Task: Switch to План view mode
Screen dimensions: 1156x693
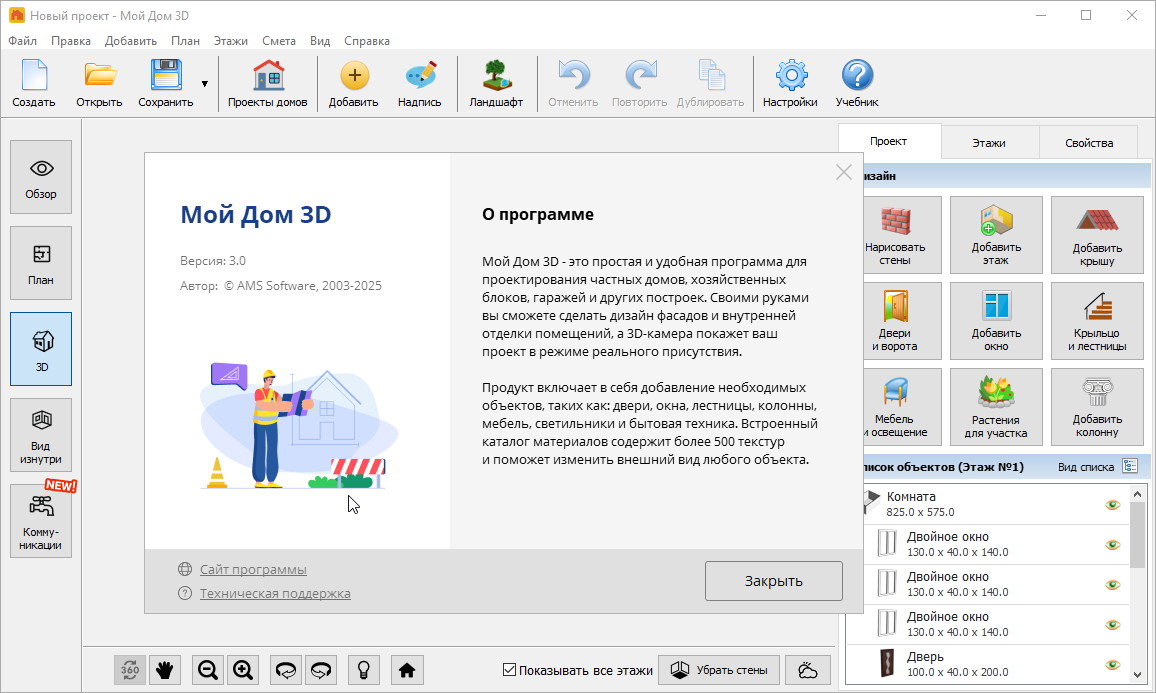Action: (x=41, y=263)
